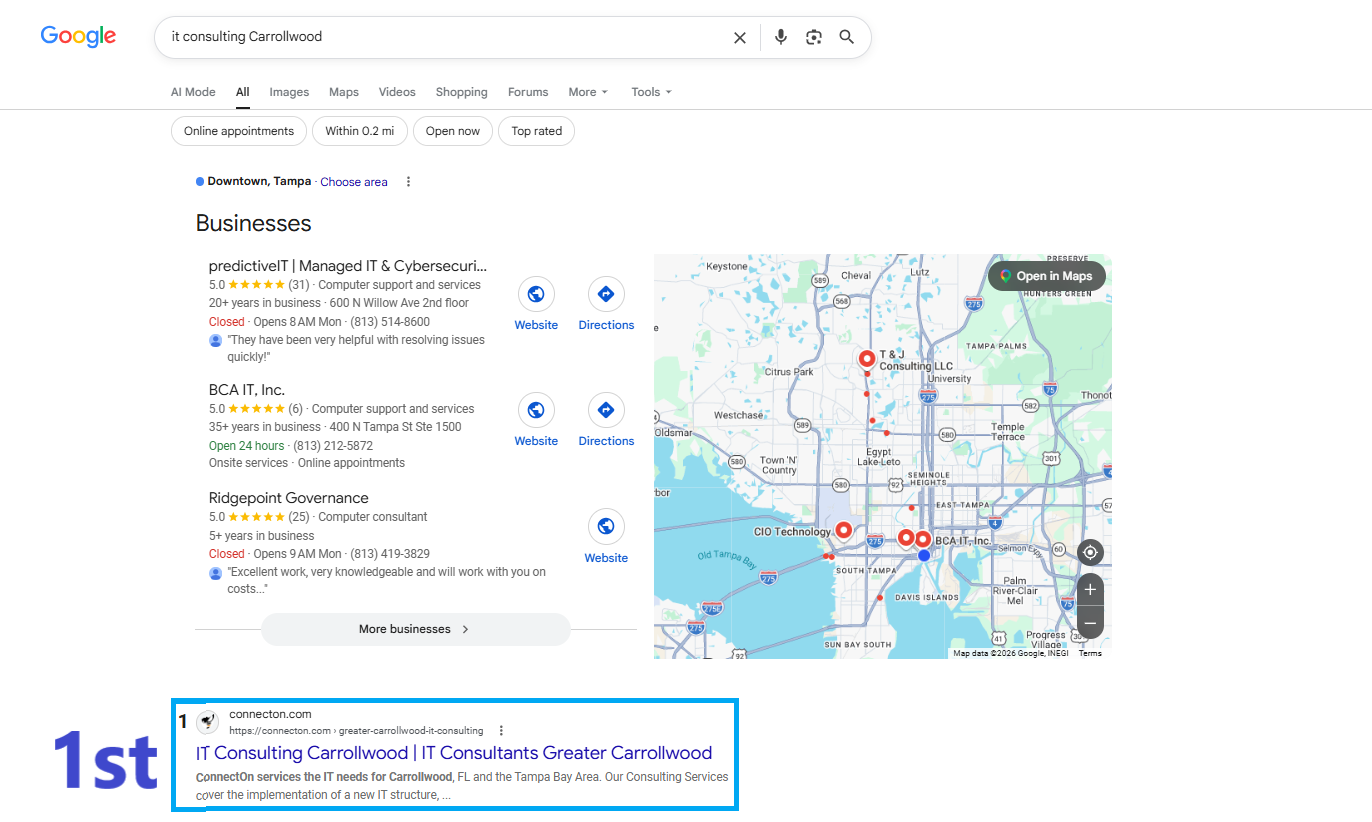This screenshot has height=822, width=1372.
Task: Click the Downtown, Tampa location label
Action: (259, 182)
